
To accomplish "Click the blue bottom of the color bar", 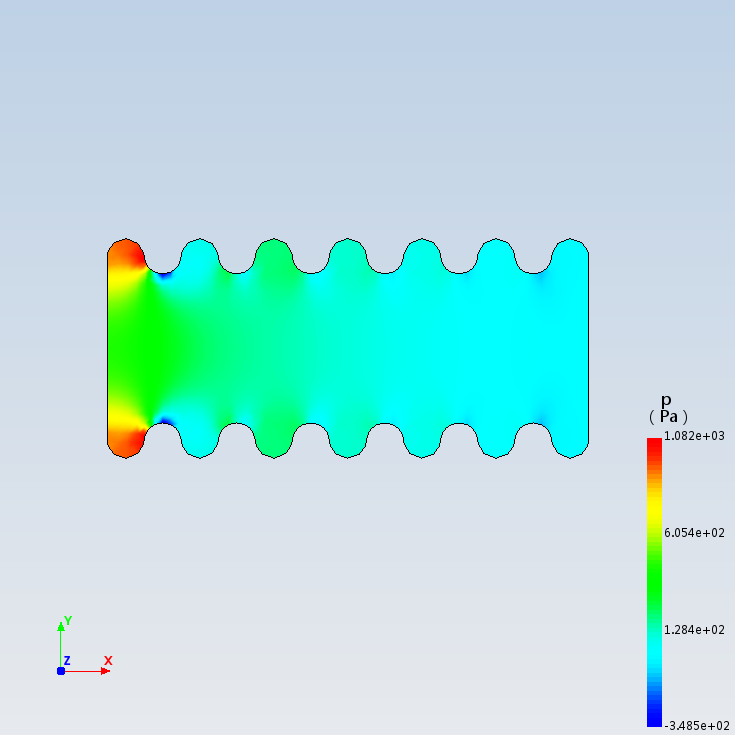I will click(x=654, y=720).
